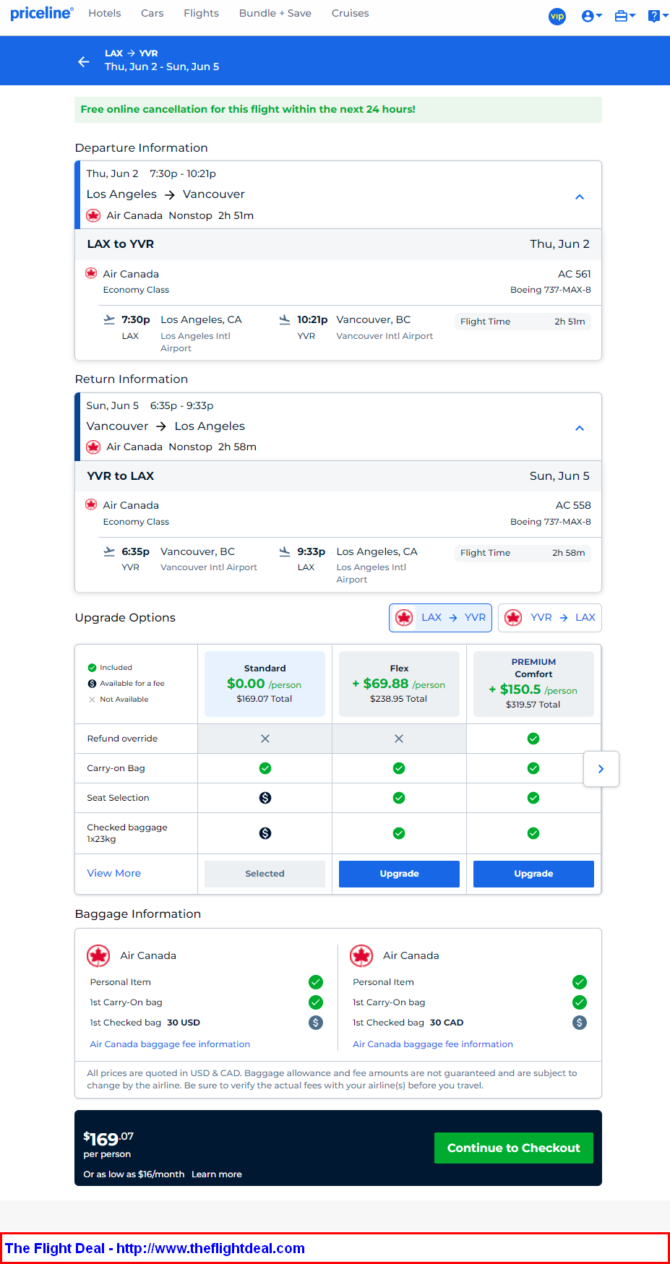The width and height of the screenshot is (670, 1264).
Task: Click the dollar icon for Standard Seat Selection
Action: (265, 798)
